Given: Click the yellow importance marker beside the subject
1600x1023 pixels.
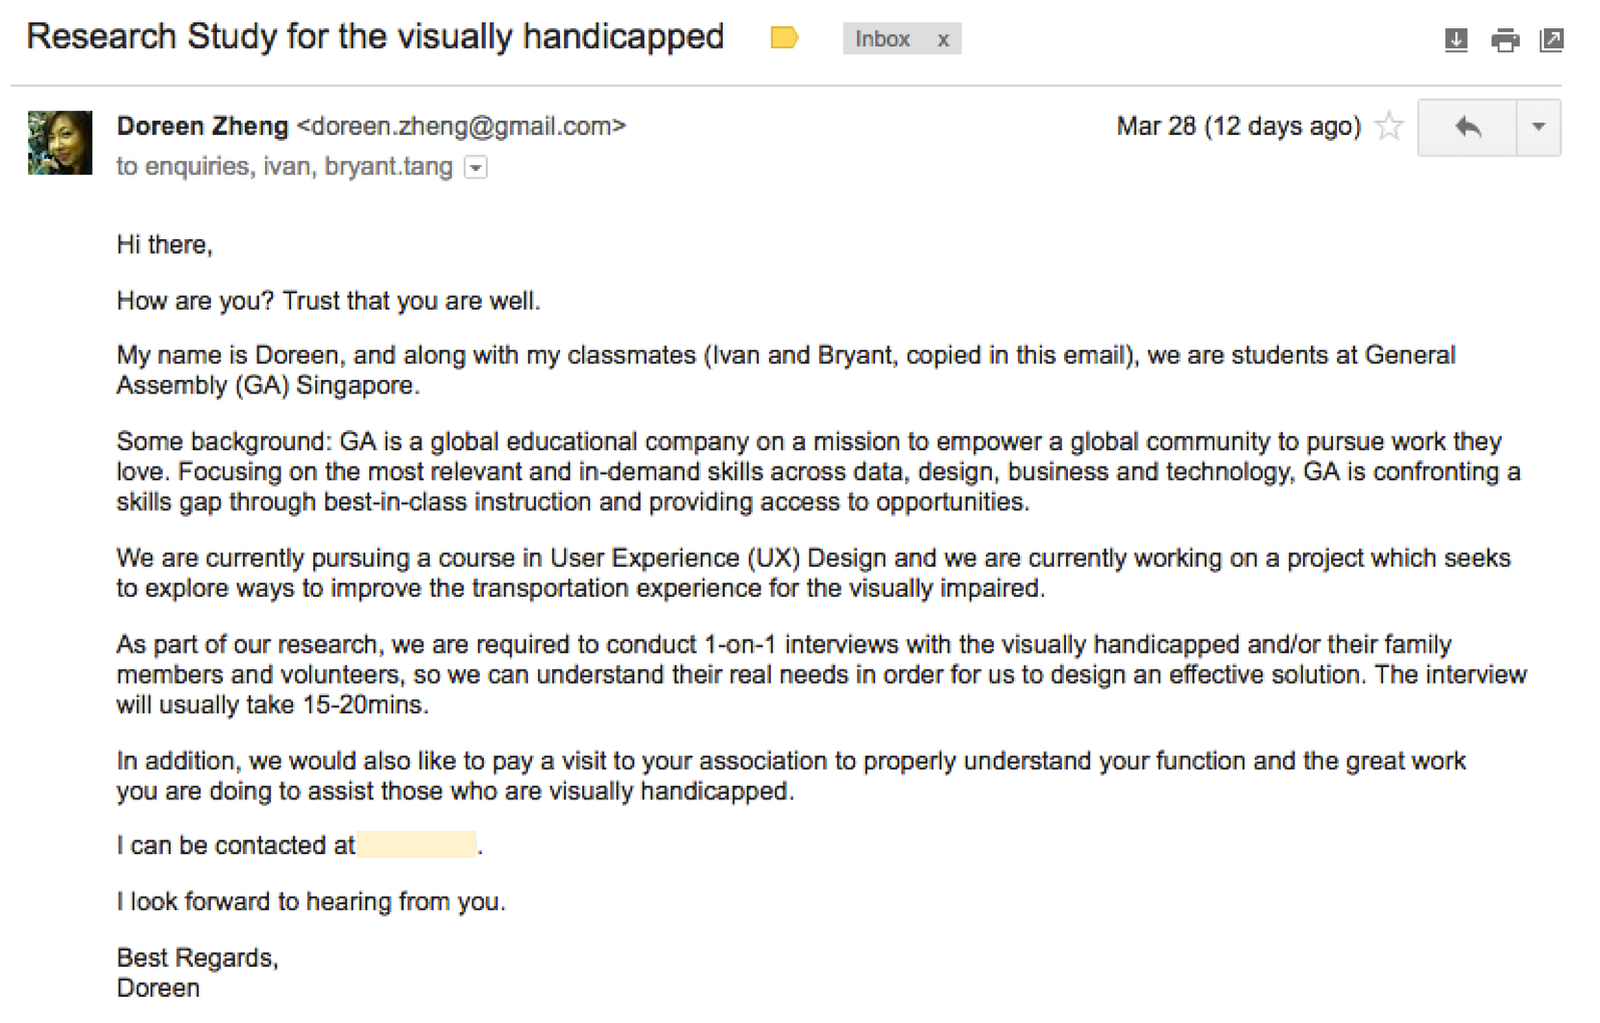Looking at the screenshot, I should [x=784, y=38].
